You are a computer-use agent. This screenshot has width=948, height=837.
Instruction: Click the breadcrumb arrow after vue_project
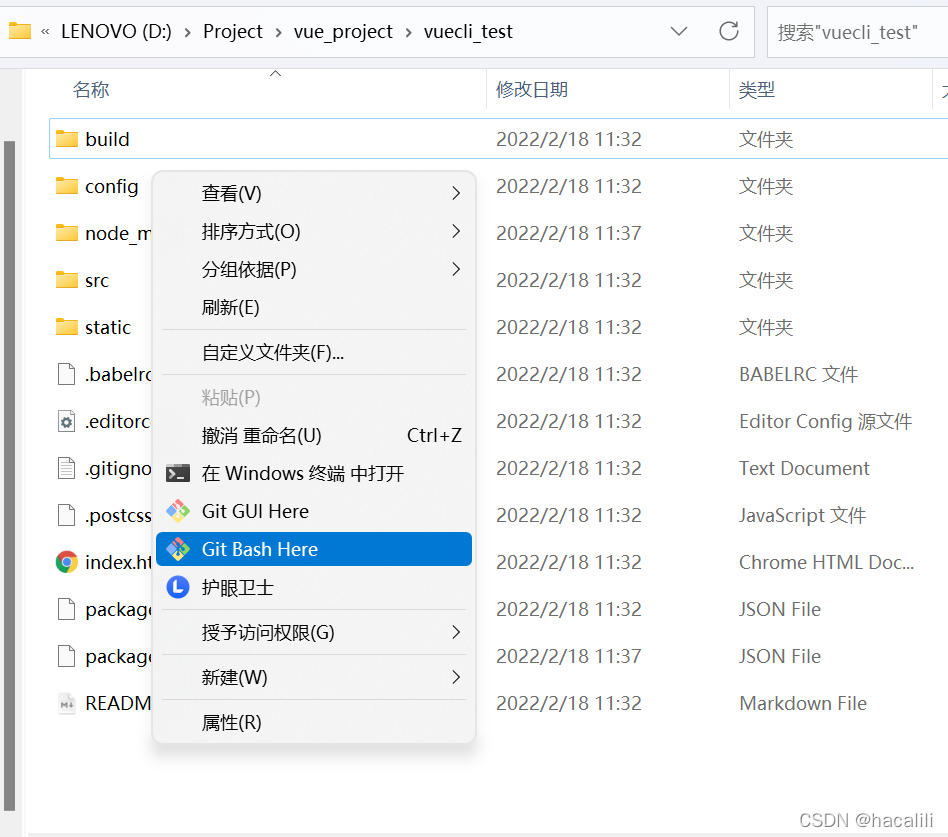pos(409,32)
